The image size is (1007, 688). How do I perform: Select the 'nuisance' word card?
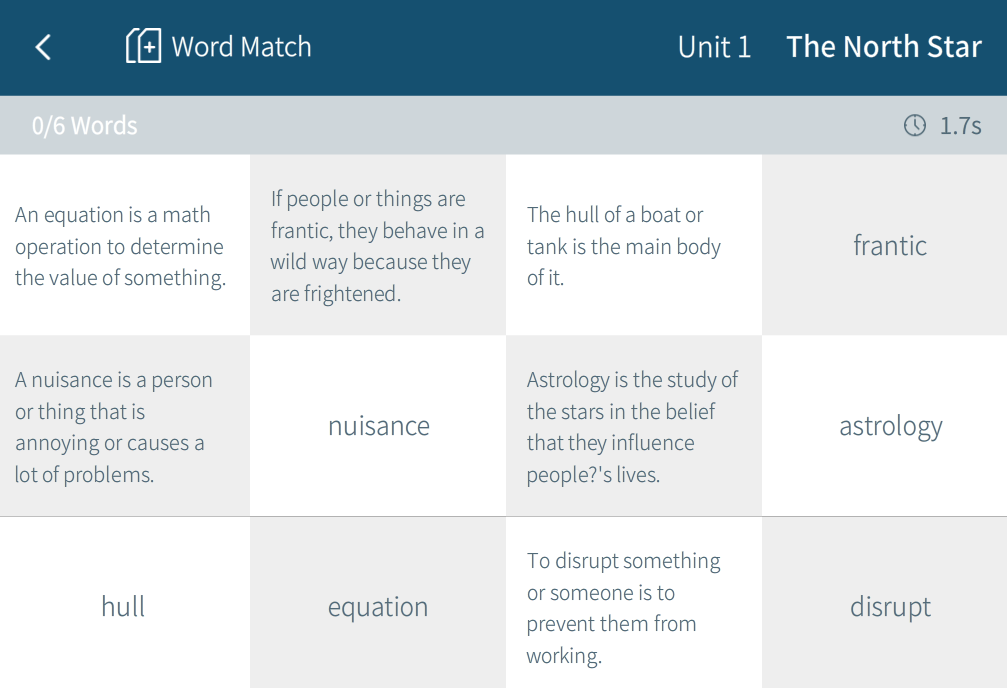(x=378, y=426)
